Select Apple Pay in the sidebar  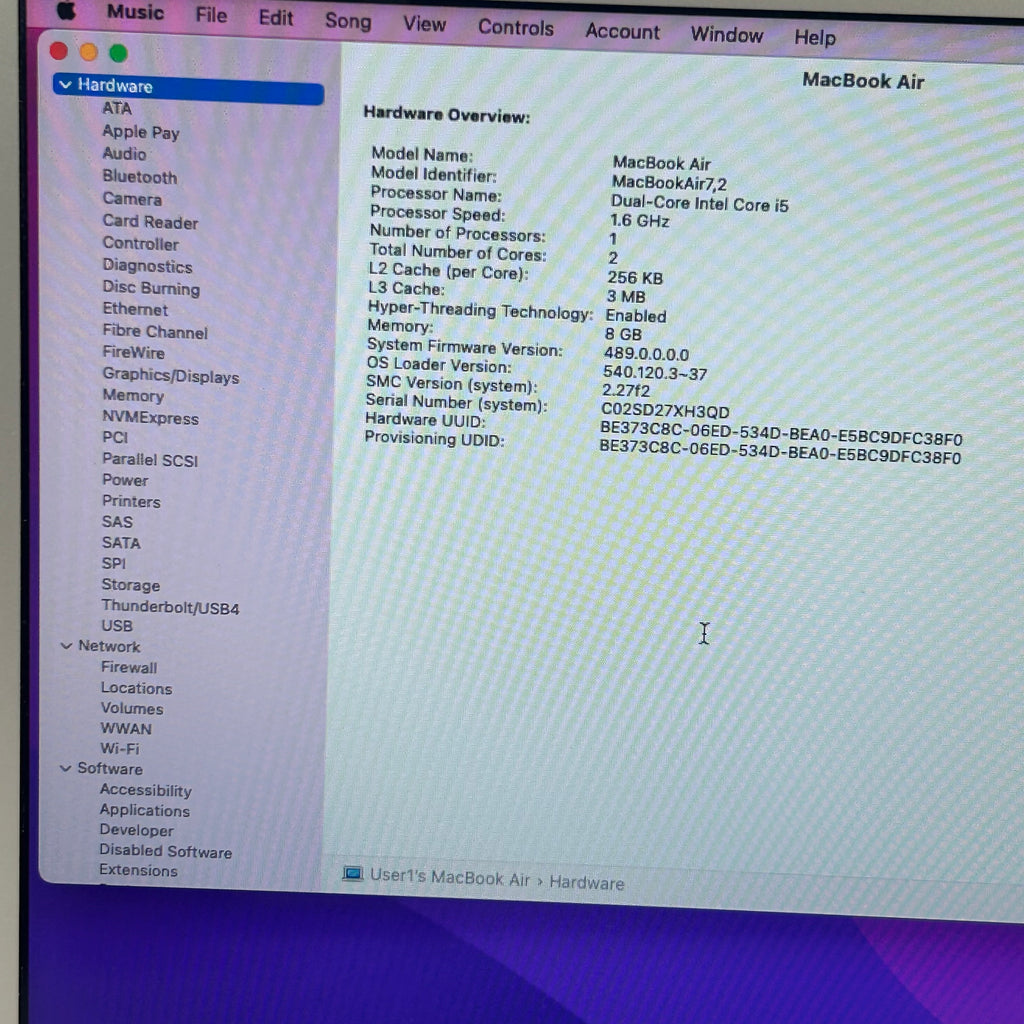point(140,132)
